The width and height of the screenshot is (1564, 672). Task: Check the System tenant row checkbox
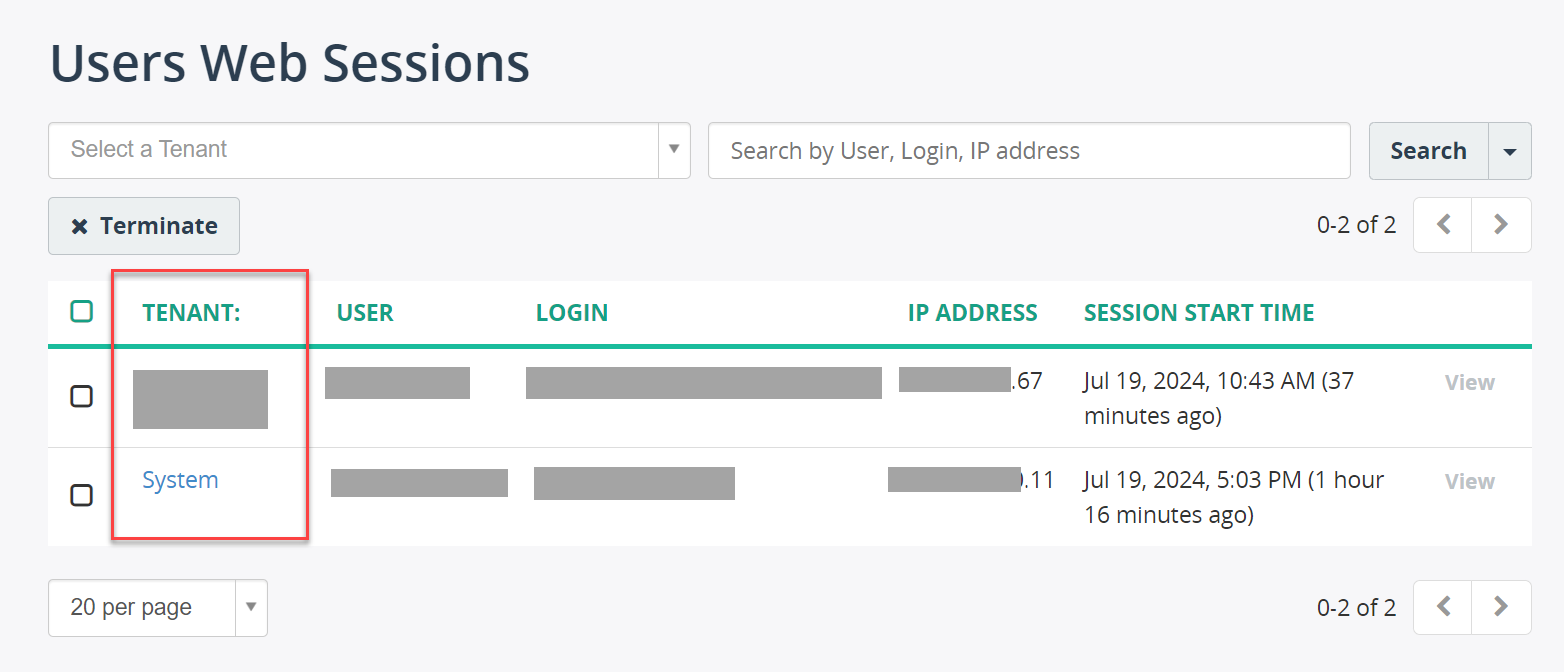(82, 495)
